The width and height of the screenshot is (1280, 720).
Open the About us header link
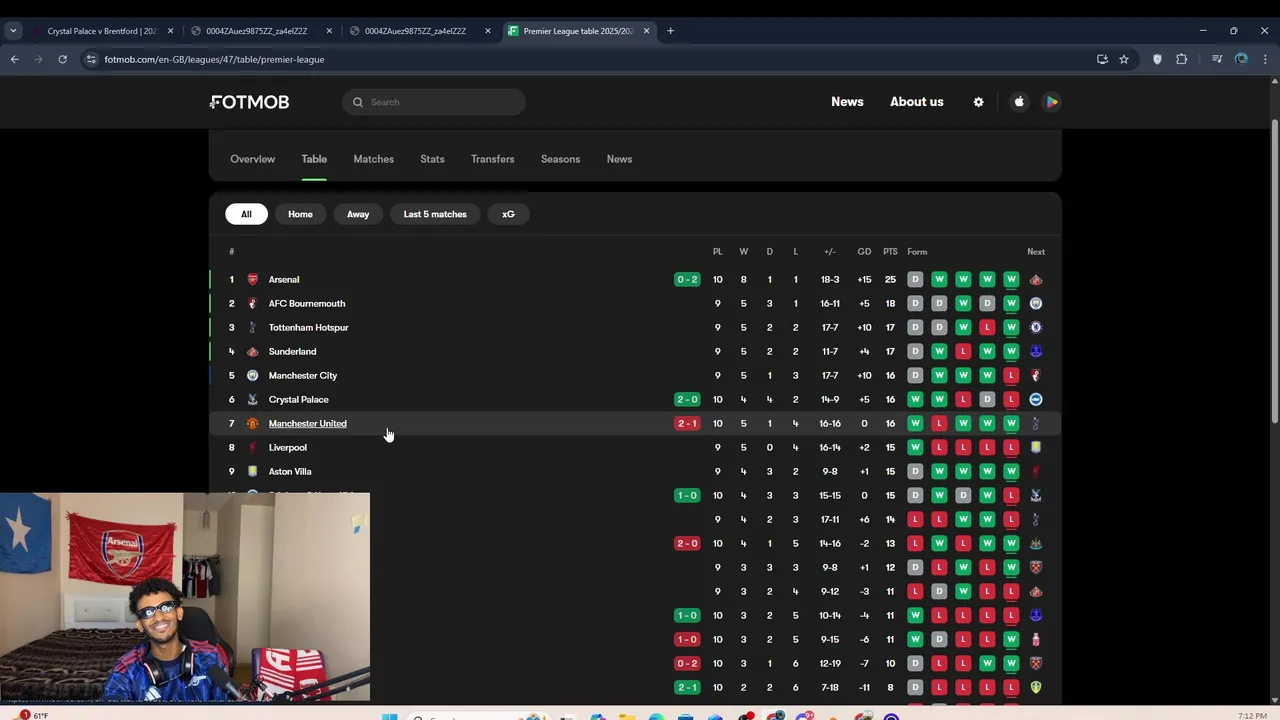(917, 102)
